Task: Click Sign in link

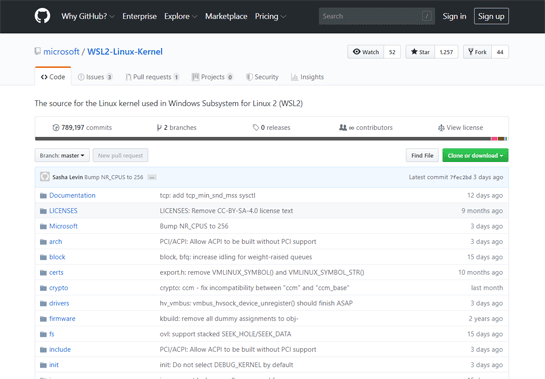Action: click(454, 16)
